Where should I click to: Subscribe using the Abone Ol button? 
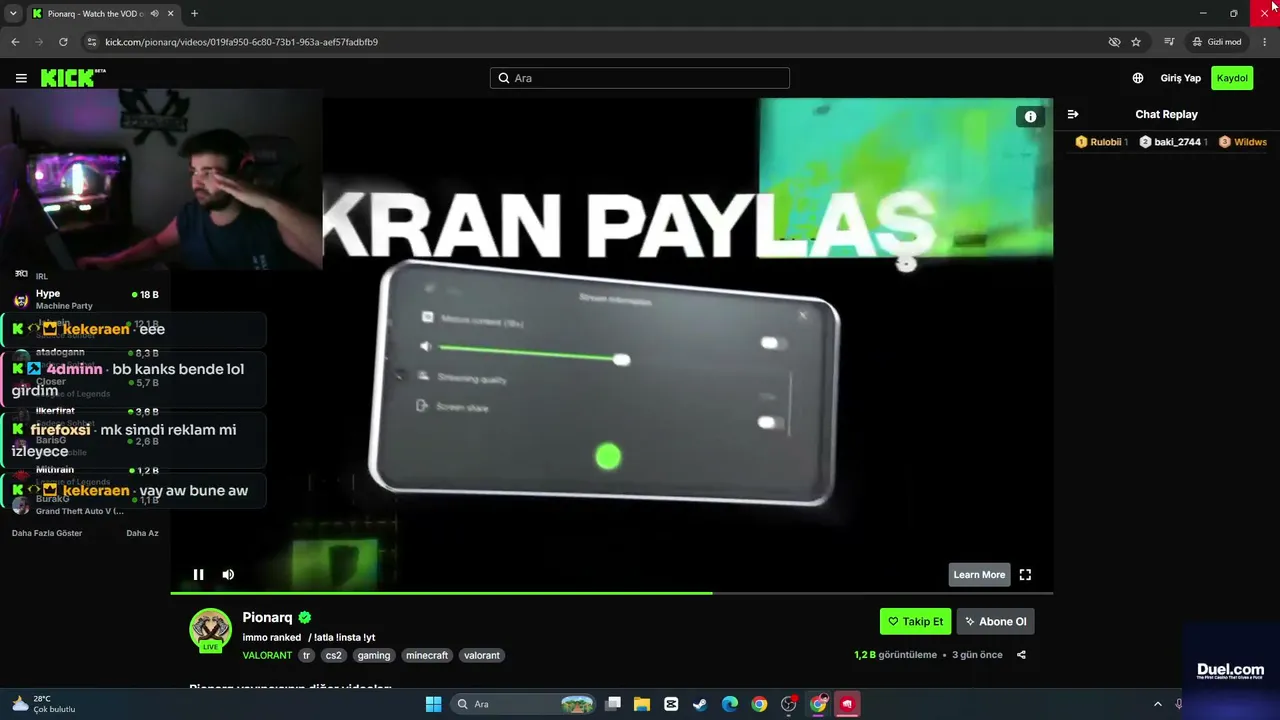pos(995,621)
